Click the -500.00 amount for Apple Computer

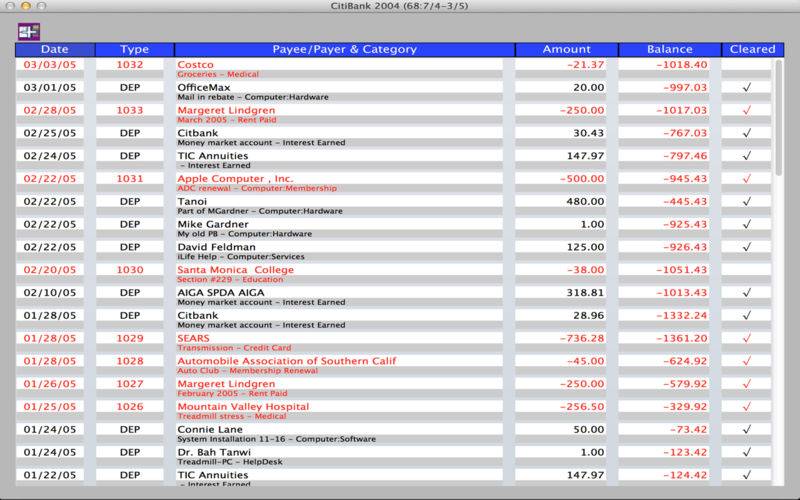tap(582, 179)
